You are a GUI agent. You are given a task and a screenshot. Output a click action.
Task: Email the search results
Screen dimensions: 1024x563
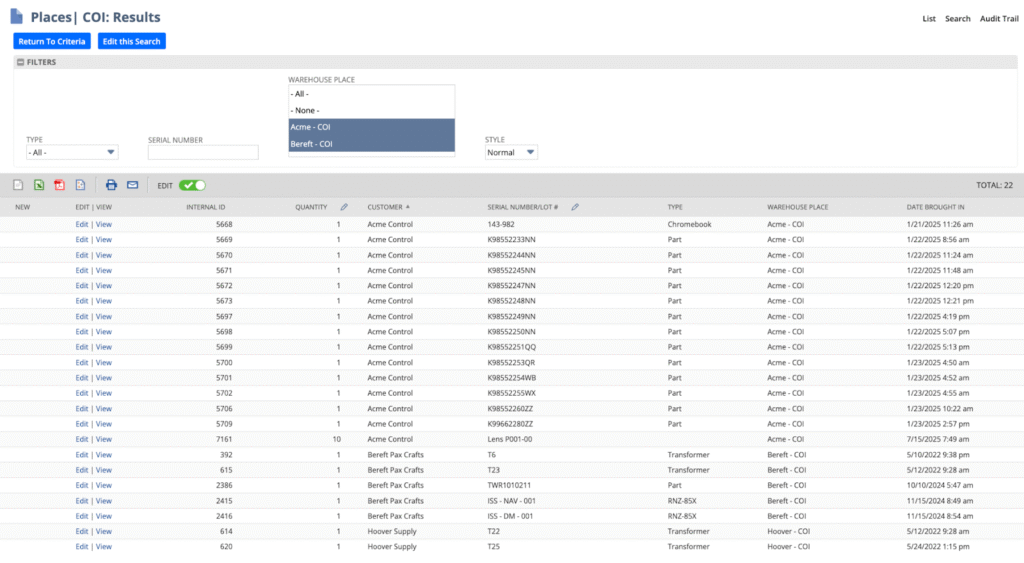tap(132, 185)
